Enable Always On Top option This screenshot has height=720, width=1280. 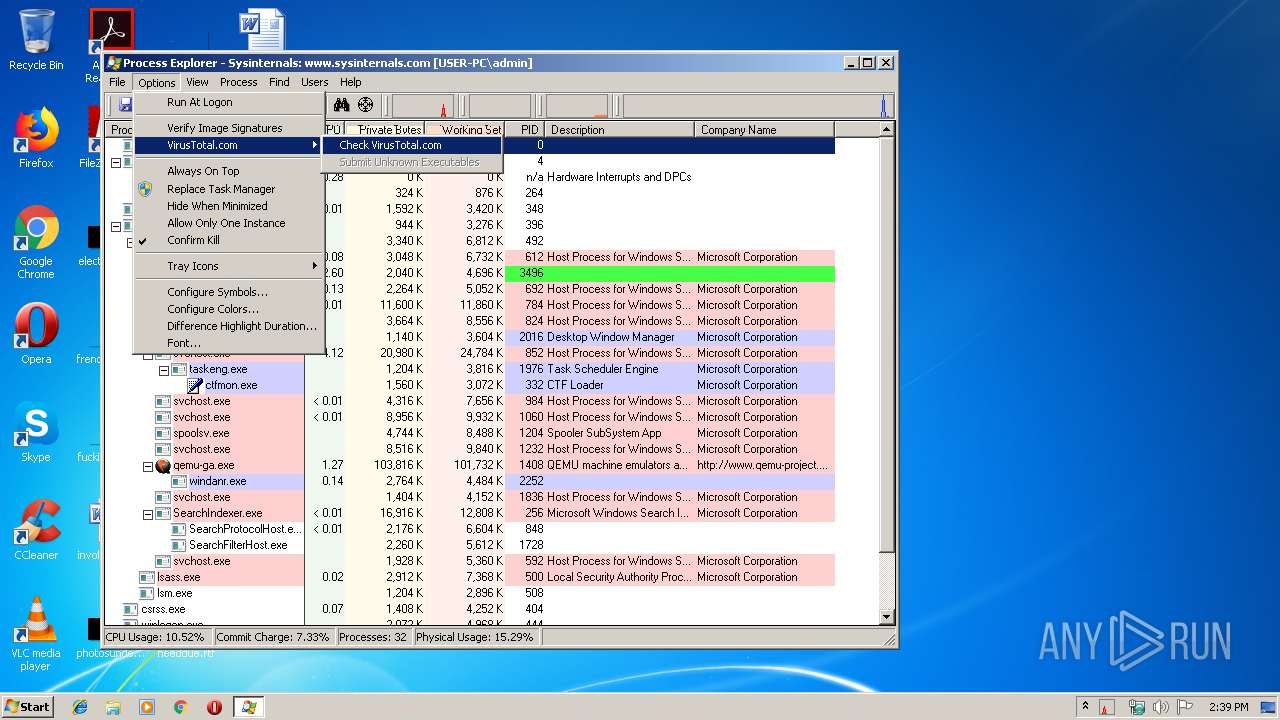pos(229,171)
